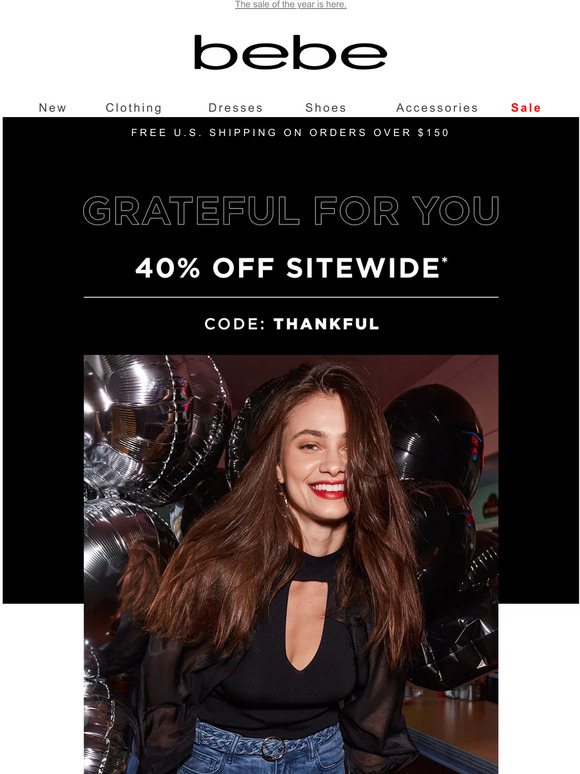Open the Clothing navigation link
This screenshot has width=580, height=774.
134,108
